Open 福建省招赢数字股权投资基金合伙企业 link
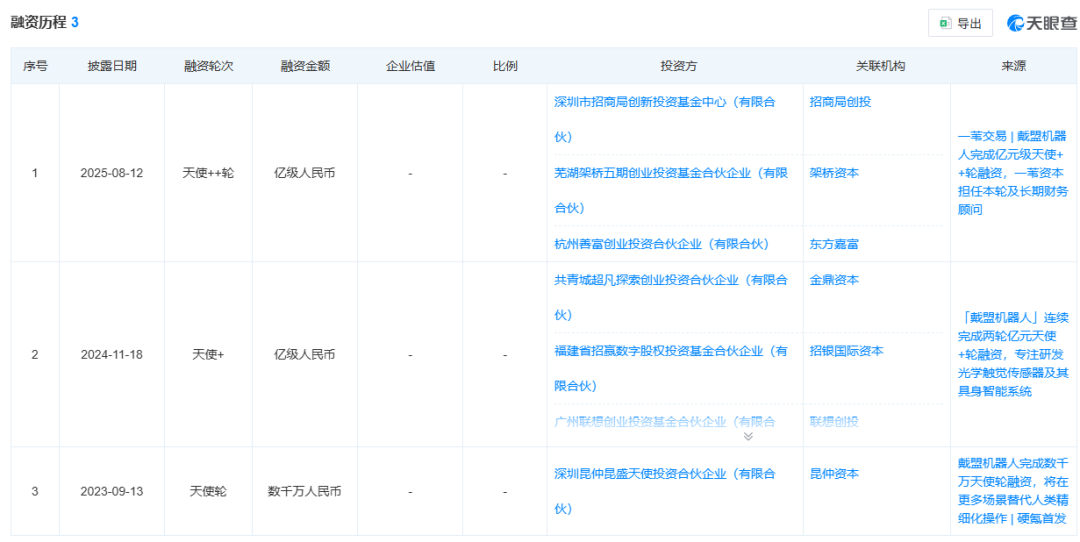The image size is (1080, 542). [670, 368]
